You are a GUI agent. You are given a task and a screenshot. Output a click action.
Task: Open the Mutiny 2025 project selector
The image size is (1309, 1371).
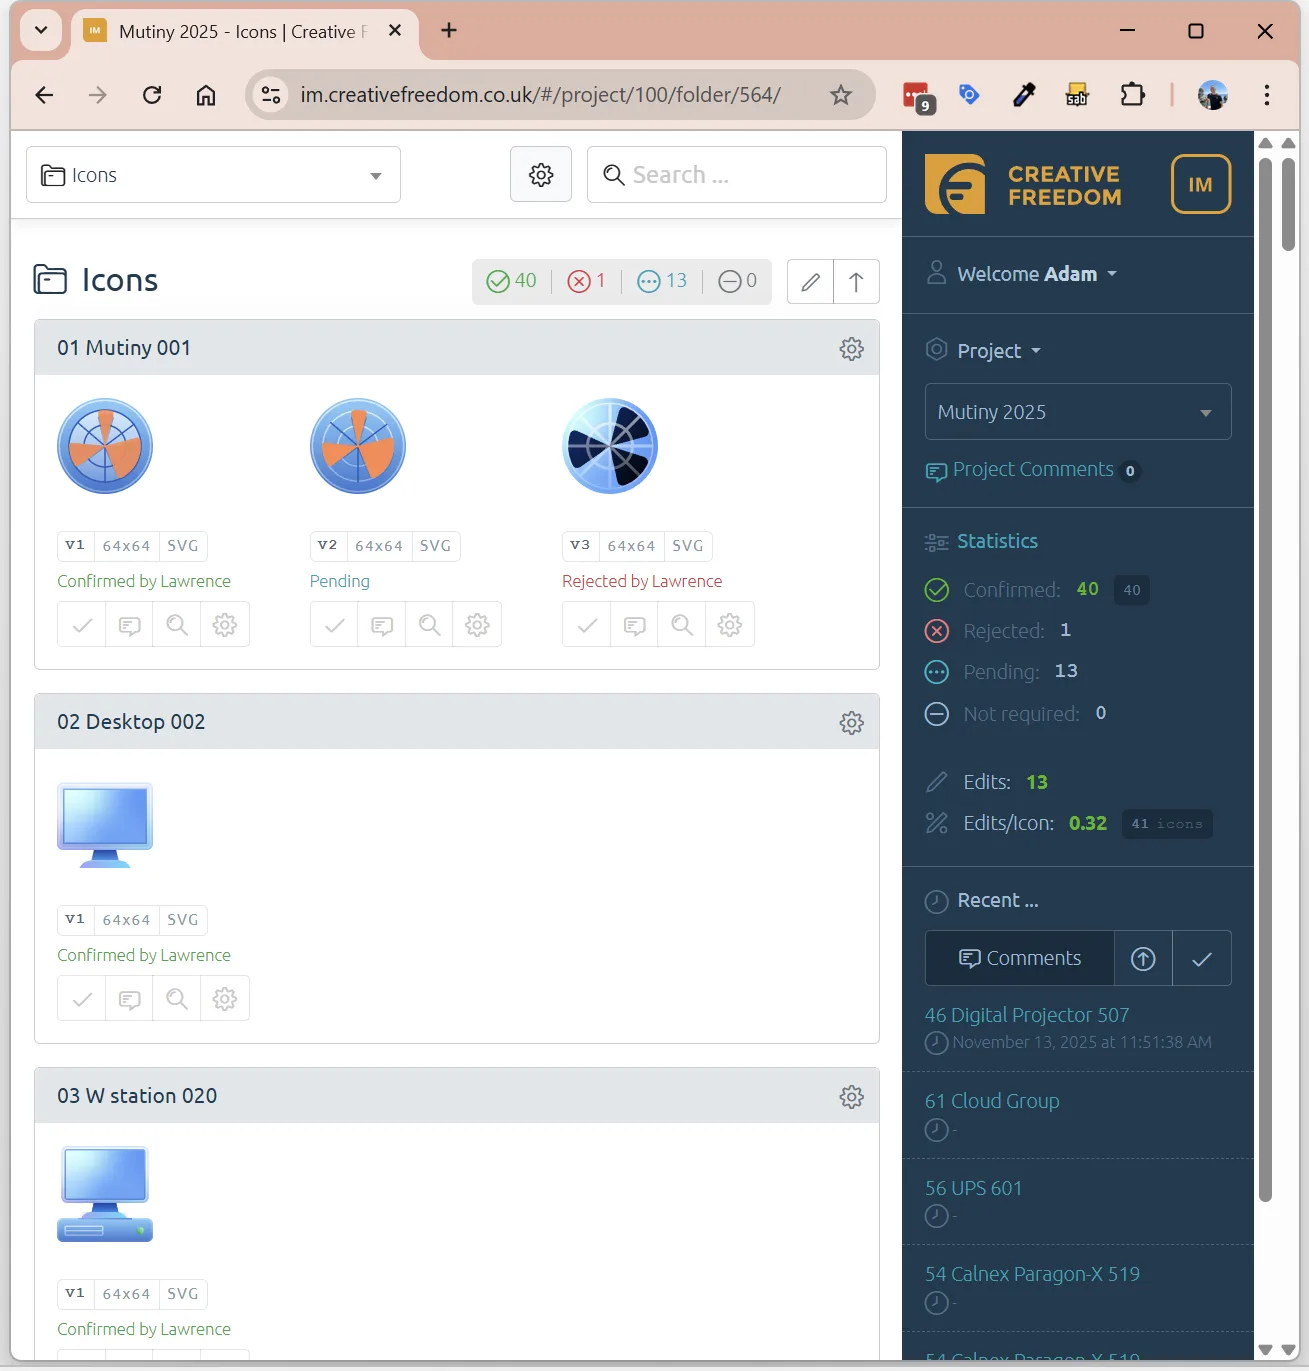[1077, 411]
